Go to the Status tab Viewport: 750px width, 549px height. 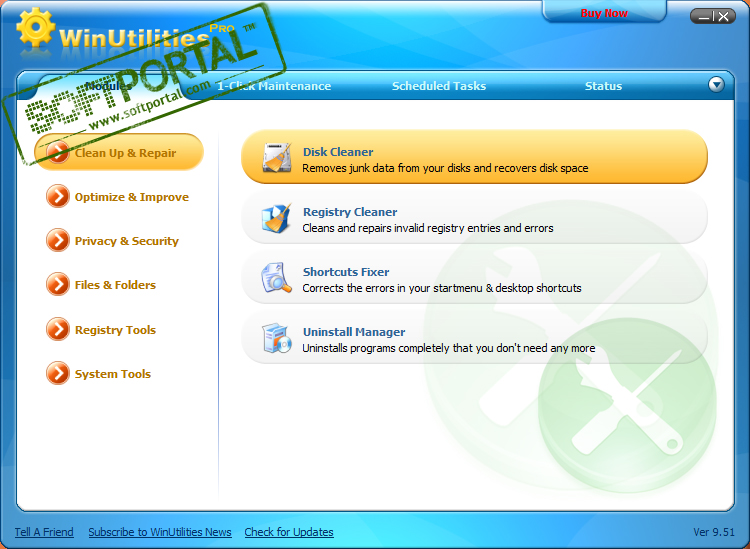click(603, 86)
